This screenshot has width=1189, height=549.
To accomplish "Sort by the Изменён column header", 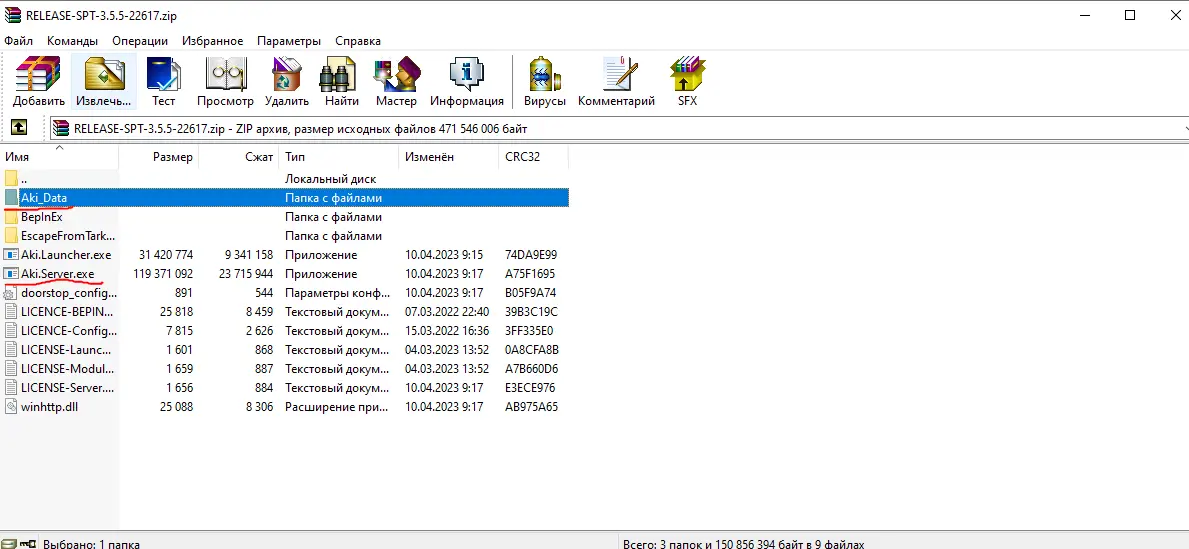I will click(448, 157).
